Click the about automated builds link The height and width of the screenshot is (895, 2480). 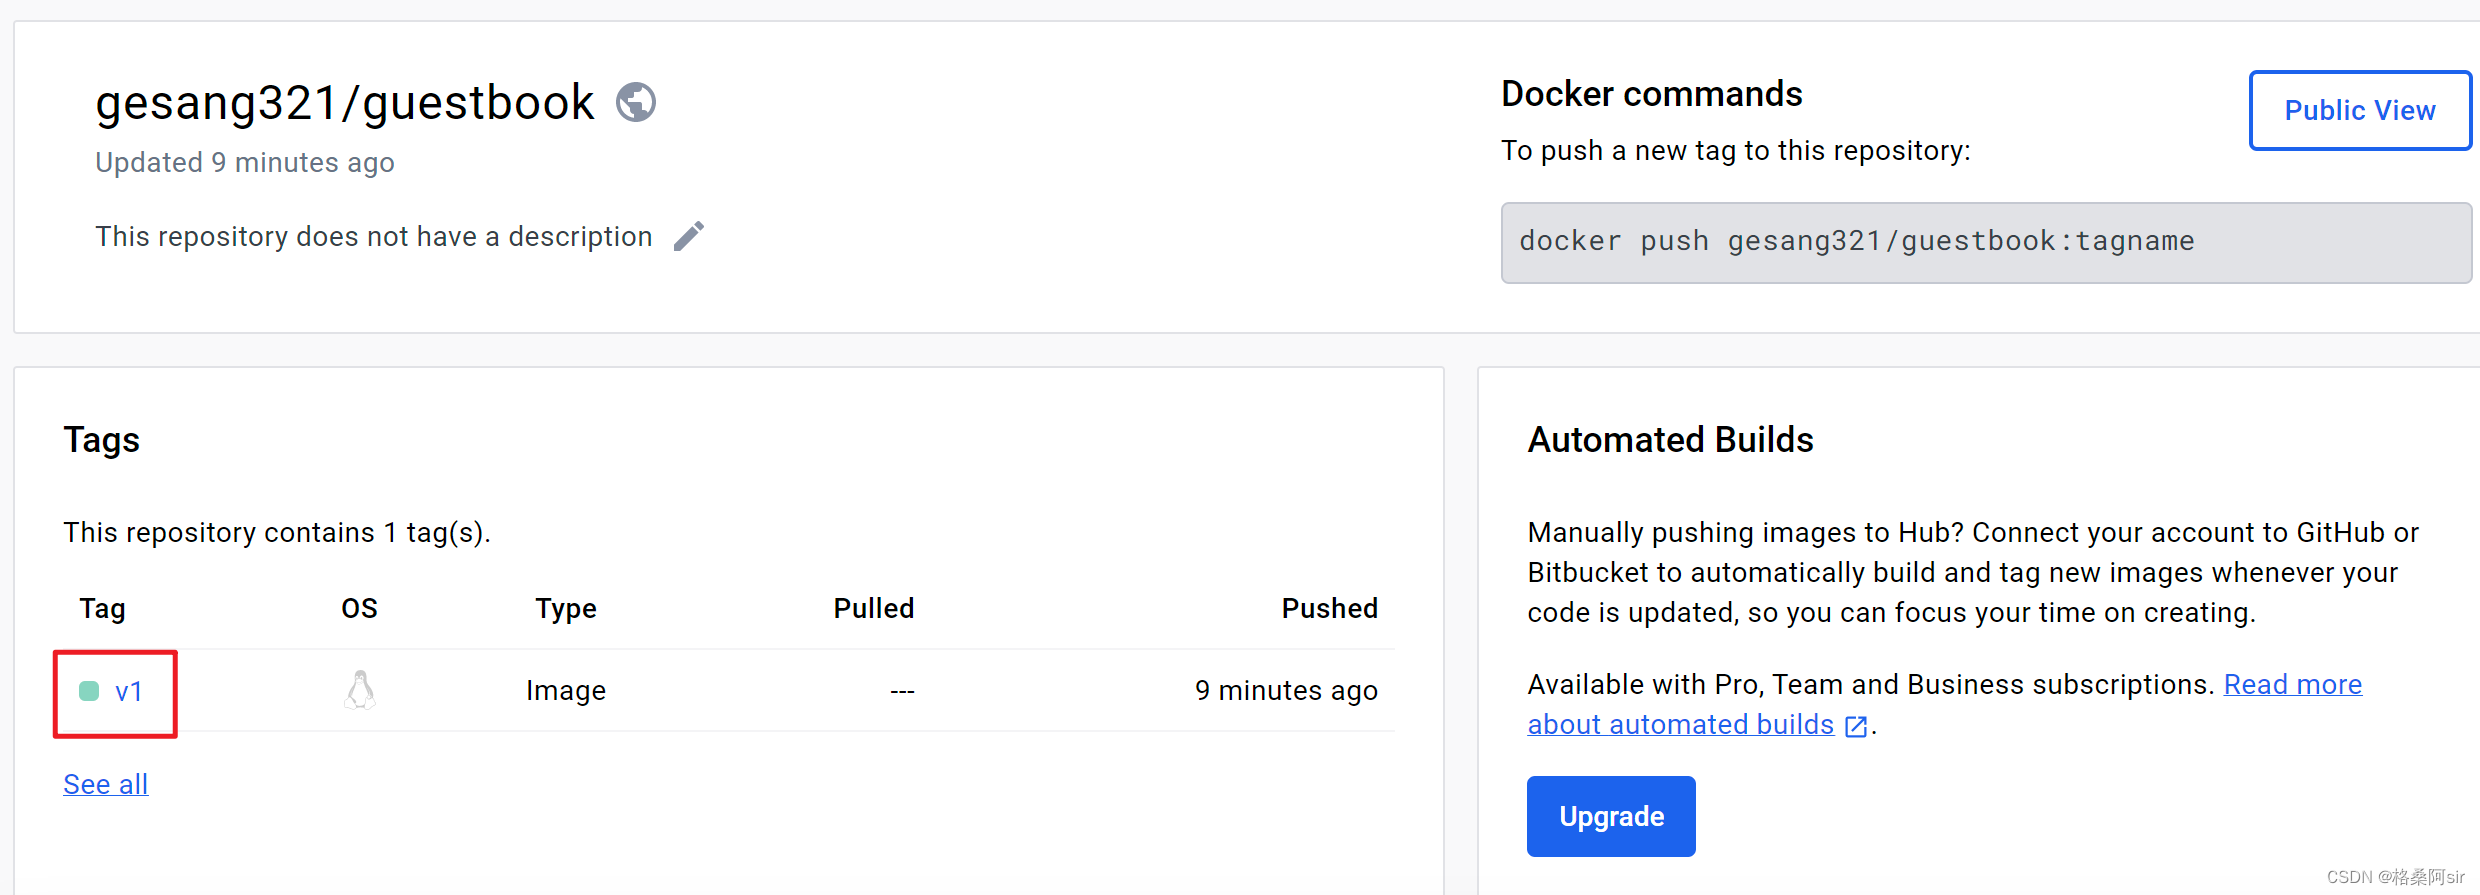coord(1680,724)
